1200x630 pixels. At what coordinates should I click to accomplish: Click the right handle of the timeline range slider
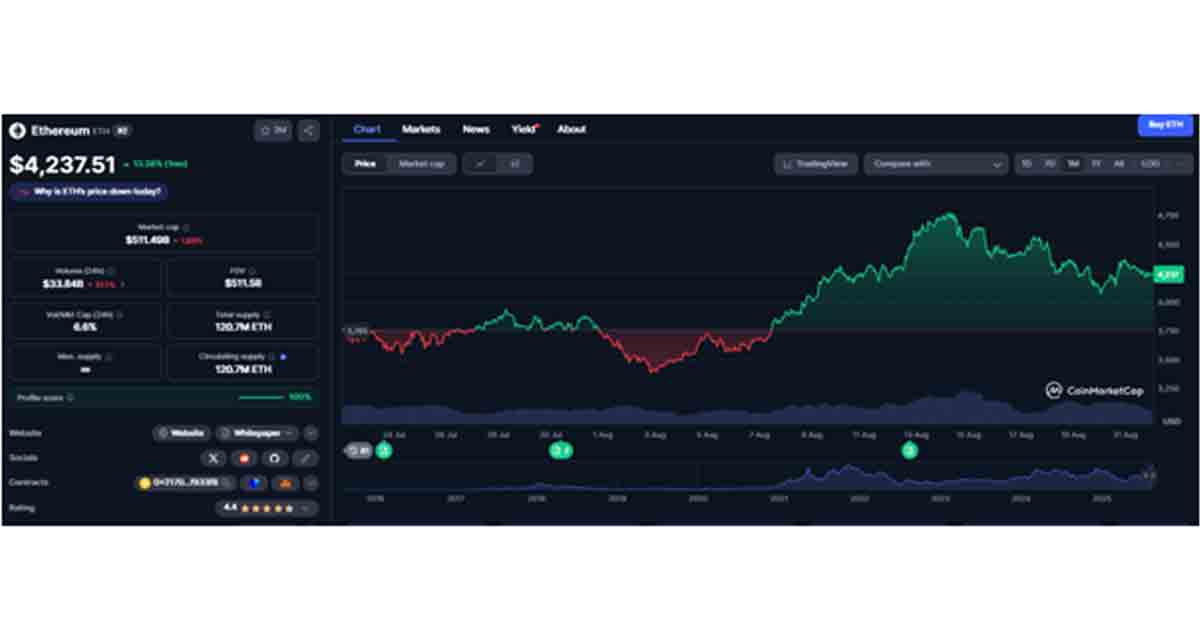coord(1149,476)
